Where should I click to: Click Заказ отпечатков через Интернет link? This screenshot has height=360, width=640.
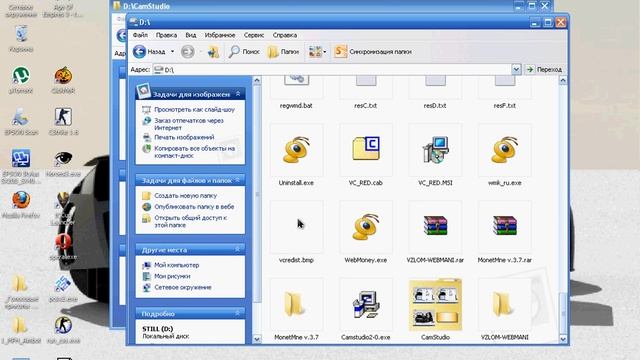pos(189,124)
